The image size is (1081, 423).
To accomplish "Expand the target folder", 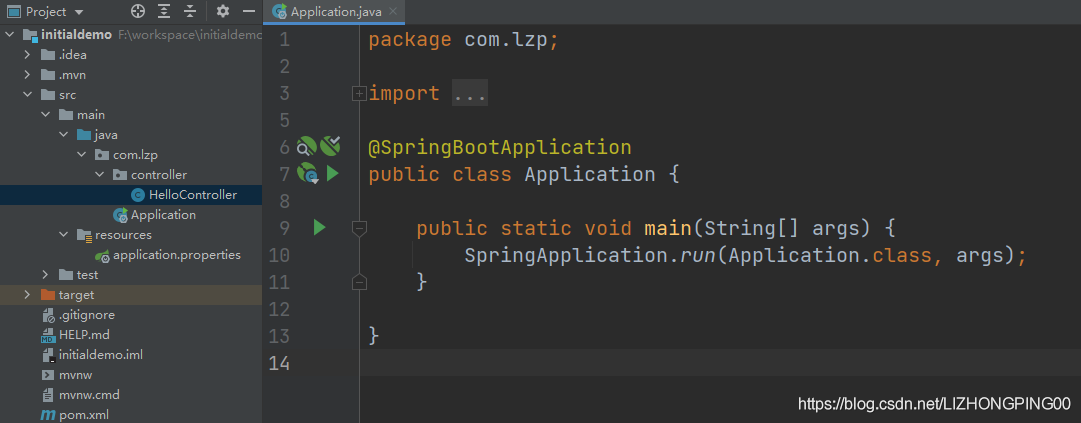I will pos(27,295).
